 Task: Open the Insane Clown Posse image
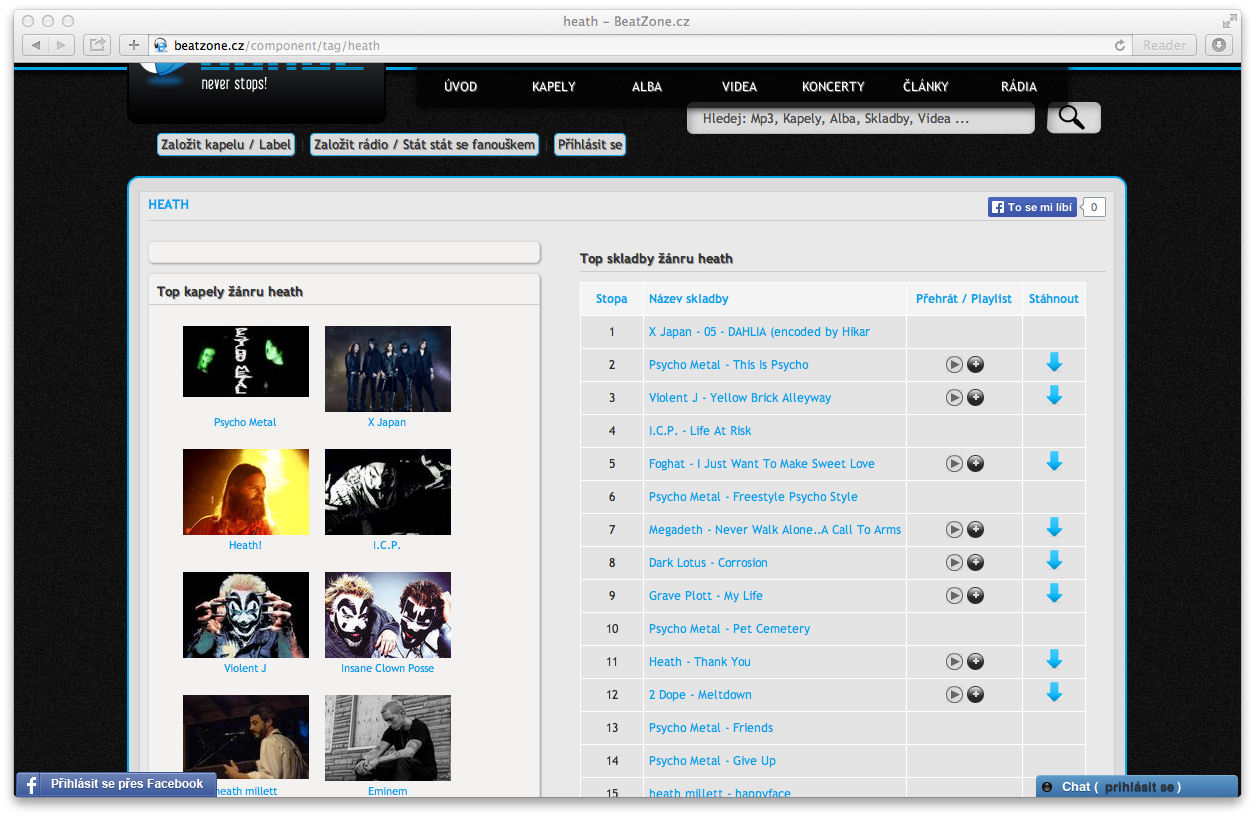(x=388, y=615)
